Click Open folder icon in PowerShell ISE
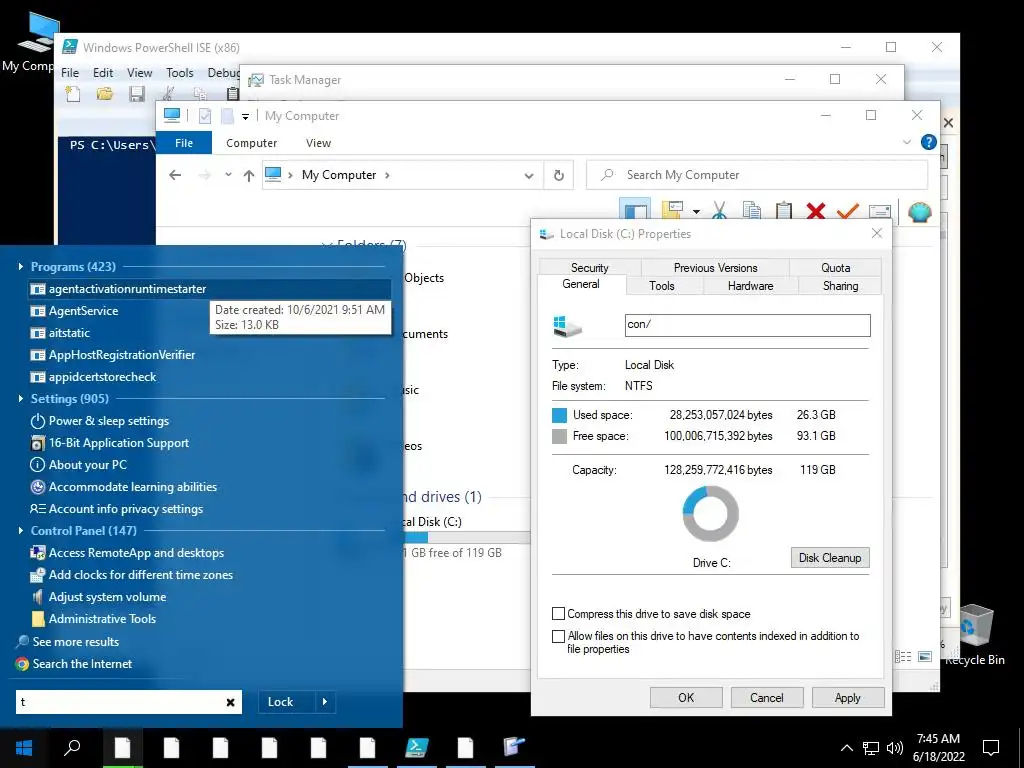The height and width of the screenshot is (768, 1024). [104, 94]
